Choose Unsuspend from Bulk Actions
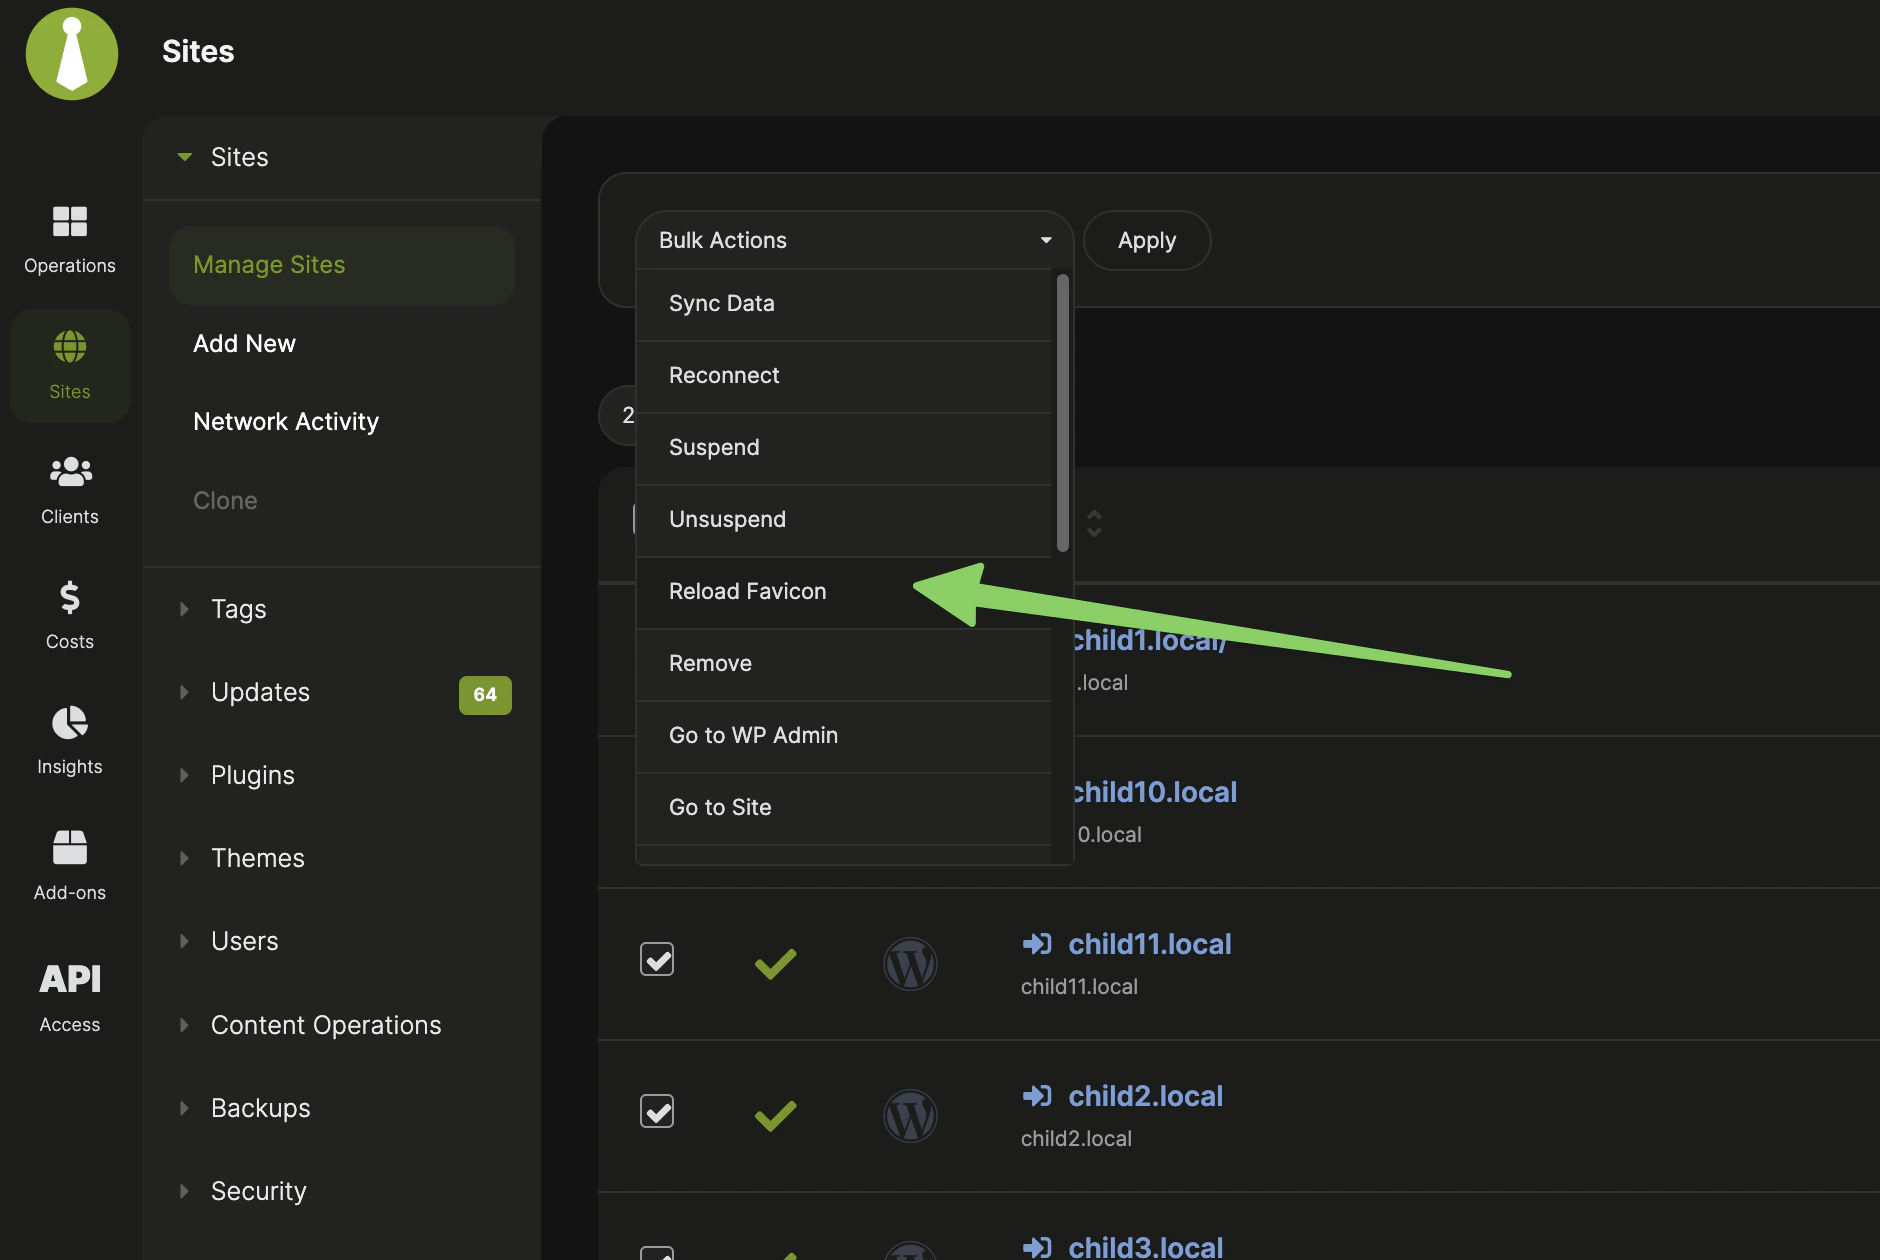 tap(844, 520)
